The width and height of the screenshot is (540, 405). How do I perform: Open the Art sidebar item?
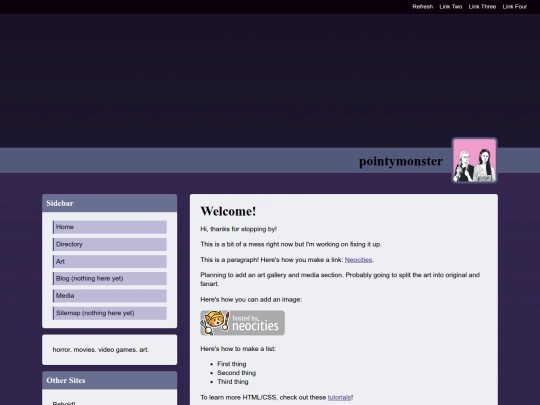[x=110, y=261]
